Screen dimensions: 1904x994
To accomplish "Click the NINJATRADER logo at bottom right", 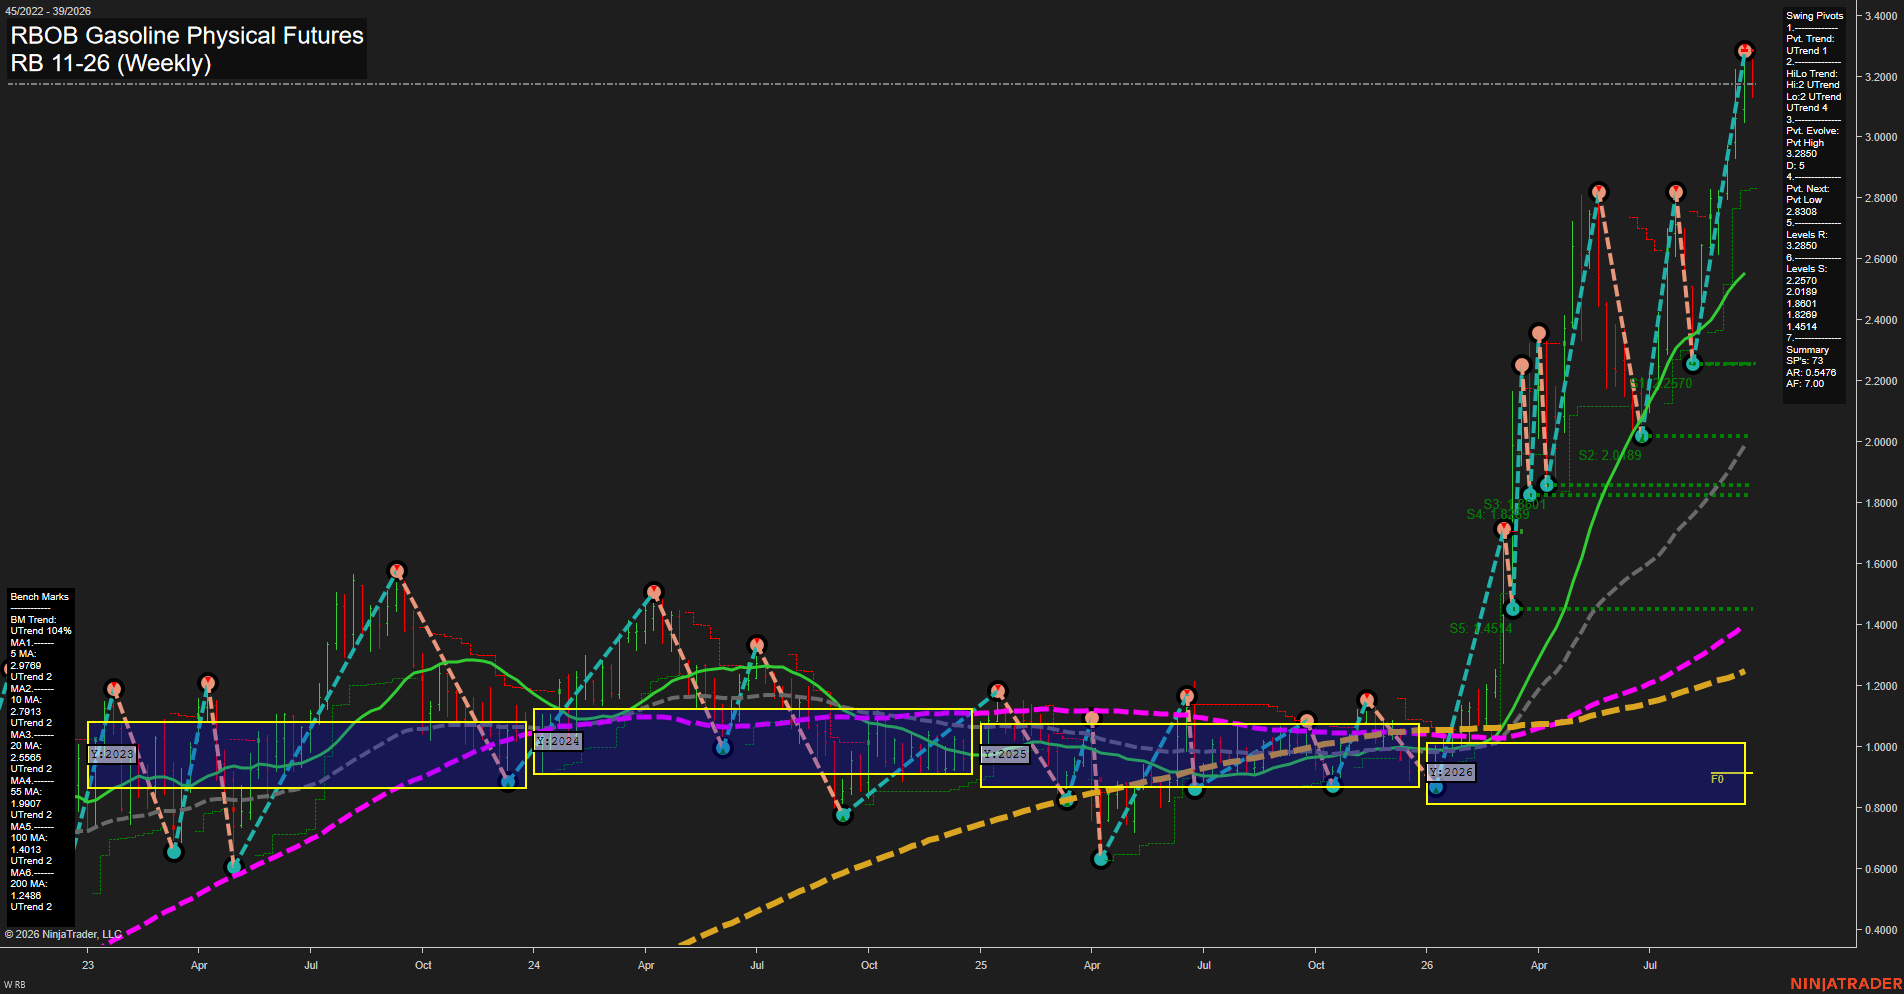I will [x=1846, y=984].
